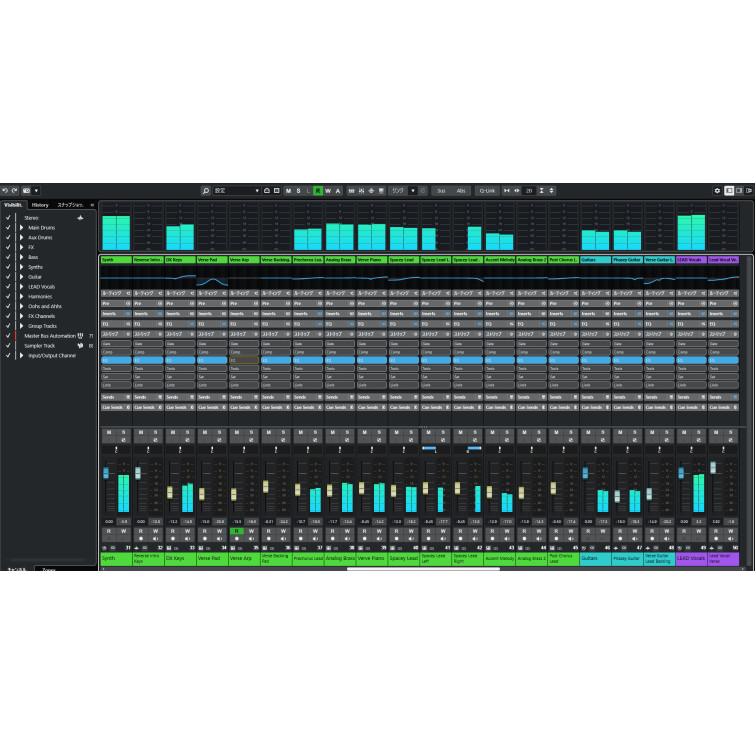Image resolution: width=756 pixels, height=756 pixels.
Task: Adjust the Synth channel volume fader
Action: coord(106,473)
